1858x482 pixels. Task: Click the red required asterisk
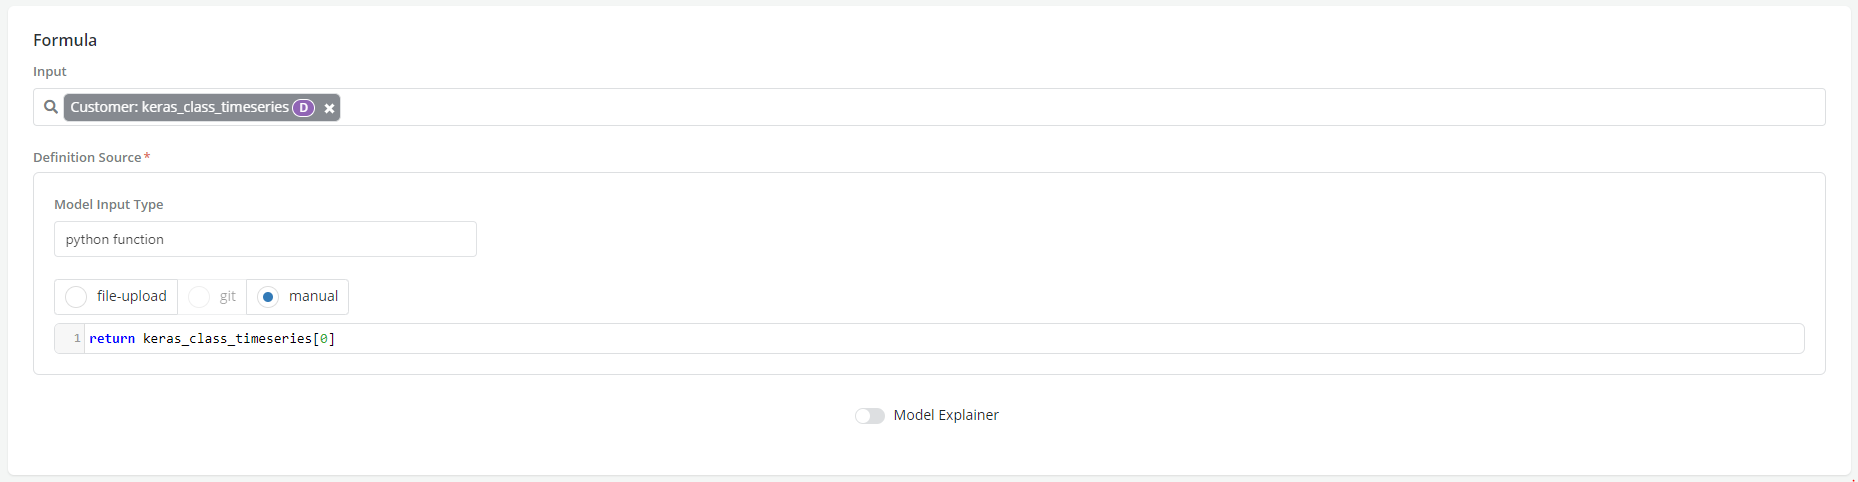(x=147, y=156)
